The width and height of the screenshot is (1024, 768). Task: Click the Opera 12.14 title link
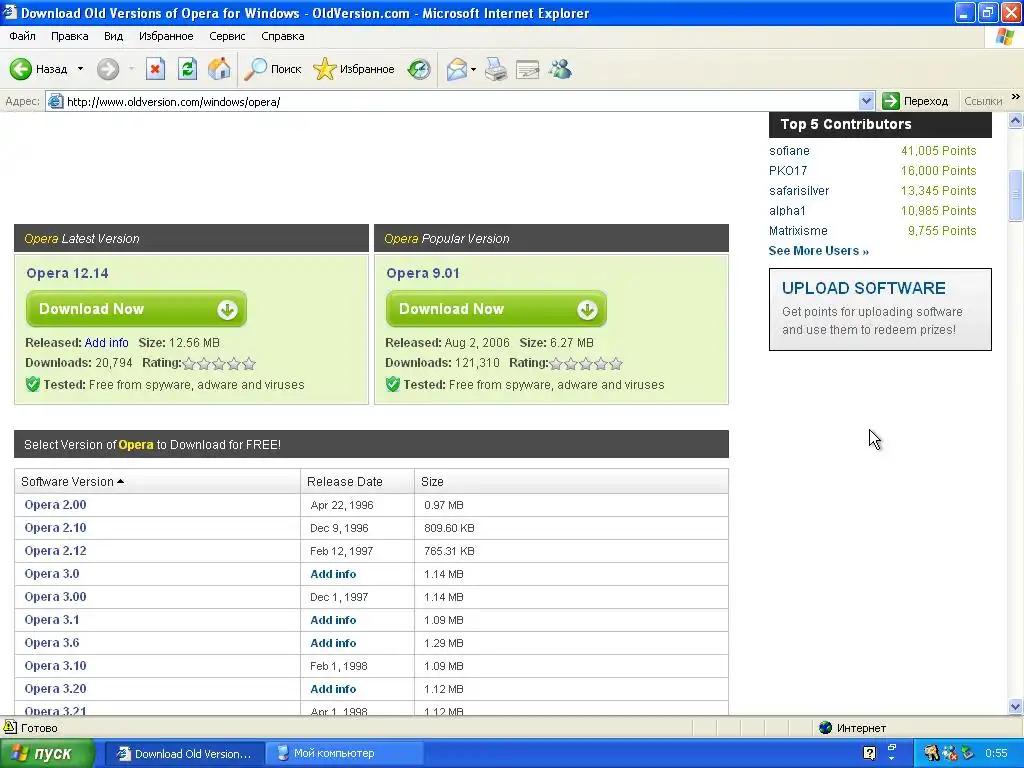[x=67, y=273]
